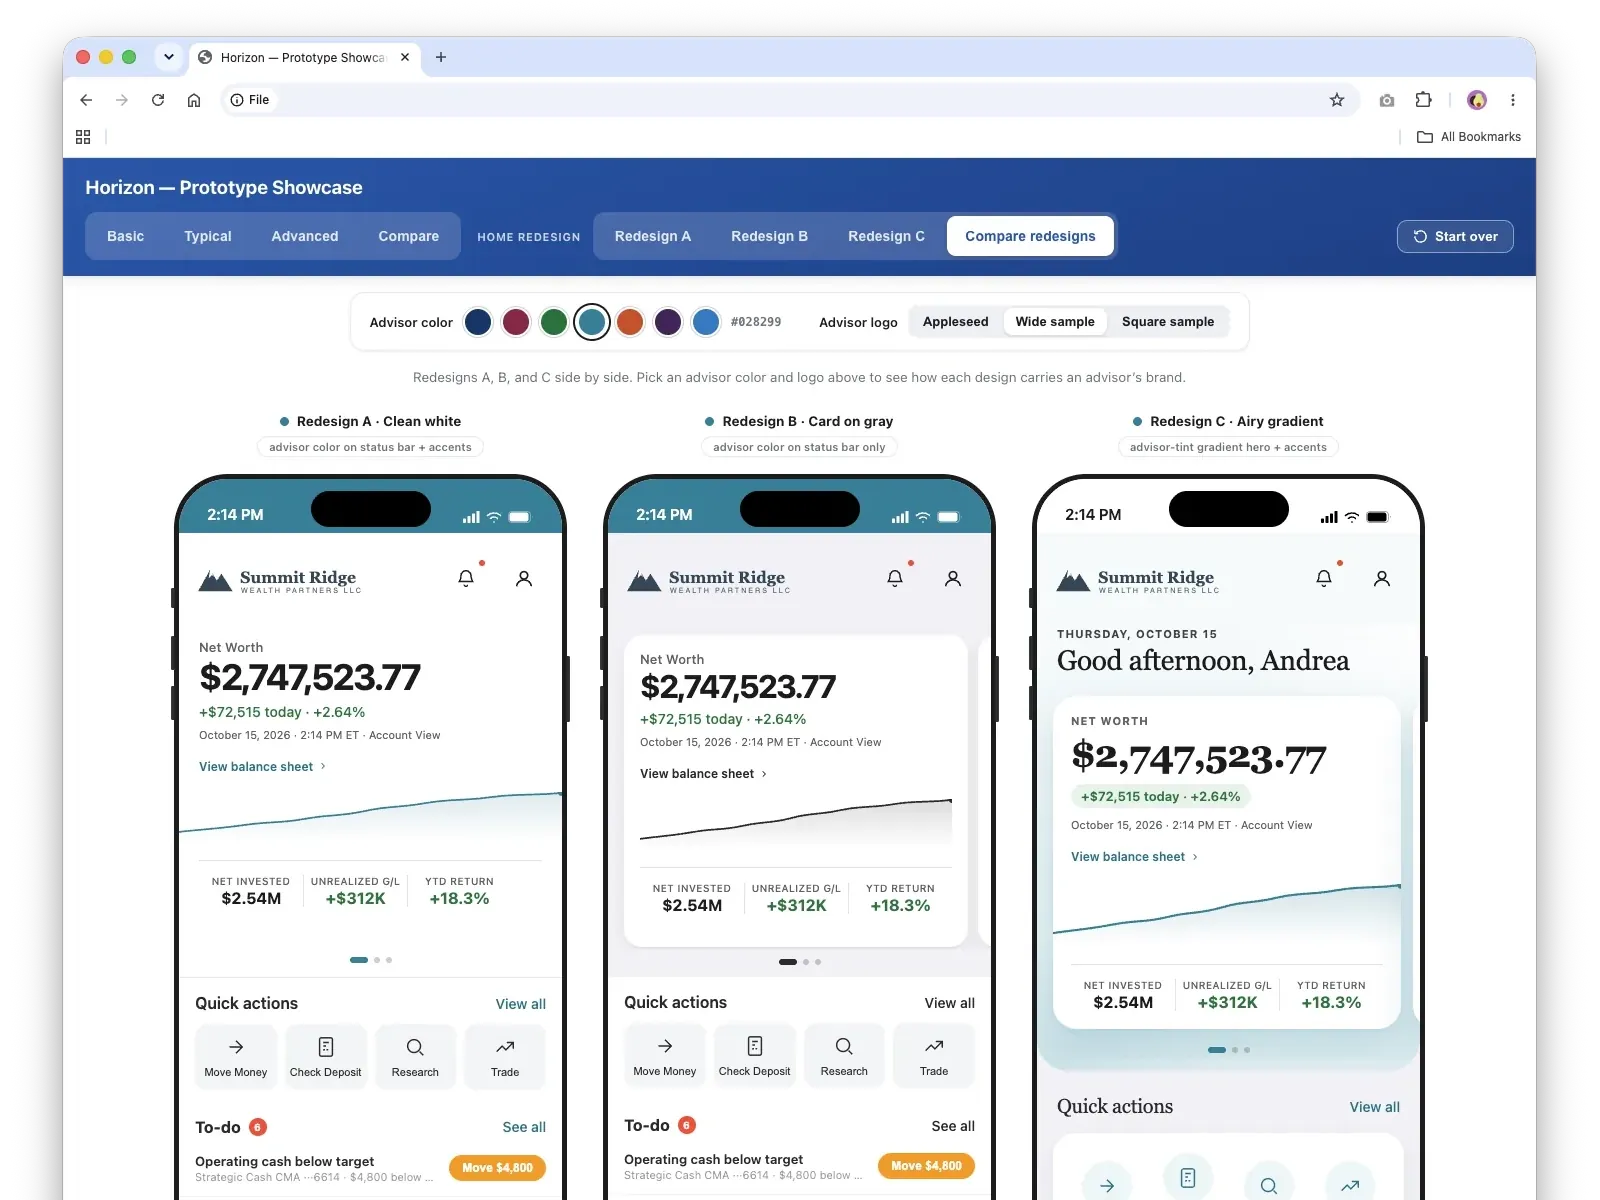This screenshot has width=1600, height=1200.
Task: Tap Check Deposit action in Redesign A
Action: point(326,1057)
